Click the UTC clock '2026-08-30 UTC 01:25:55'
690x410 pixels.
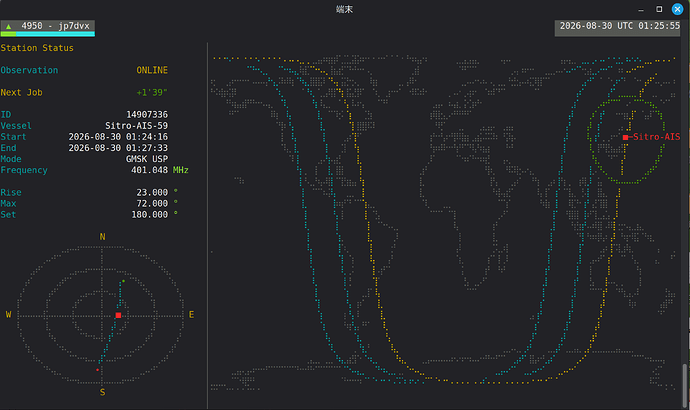pyautogui.click(x=620, y=26)
